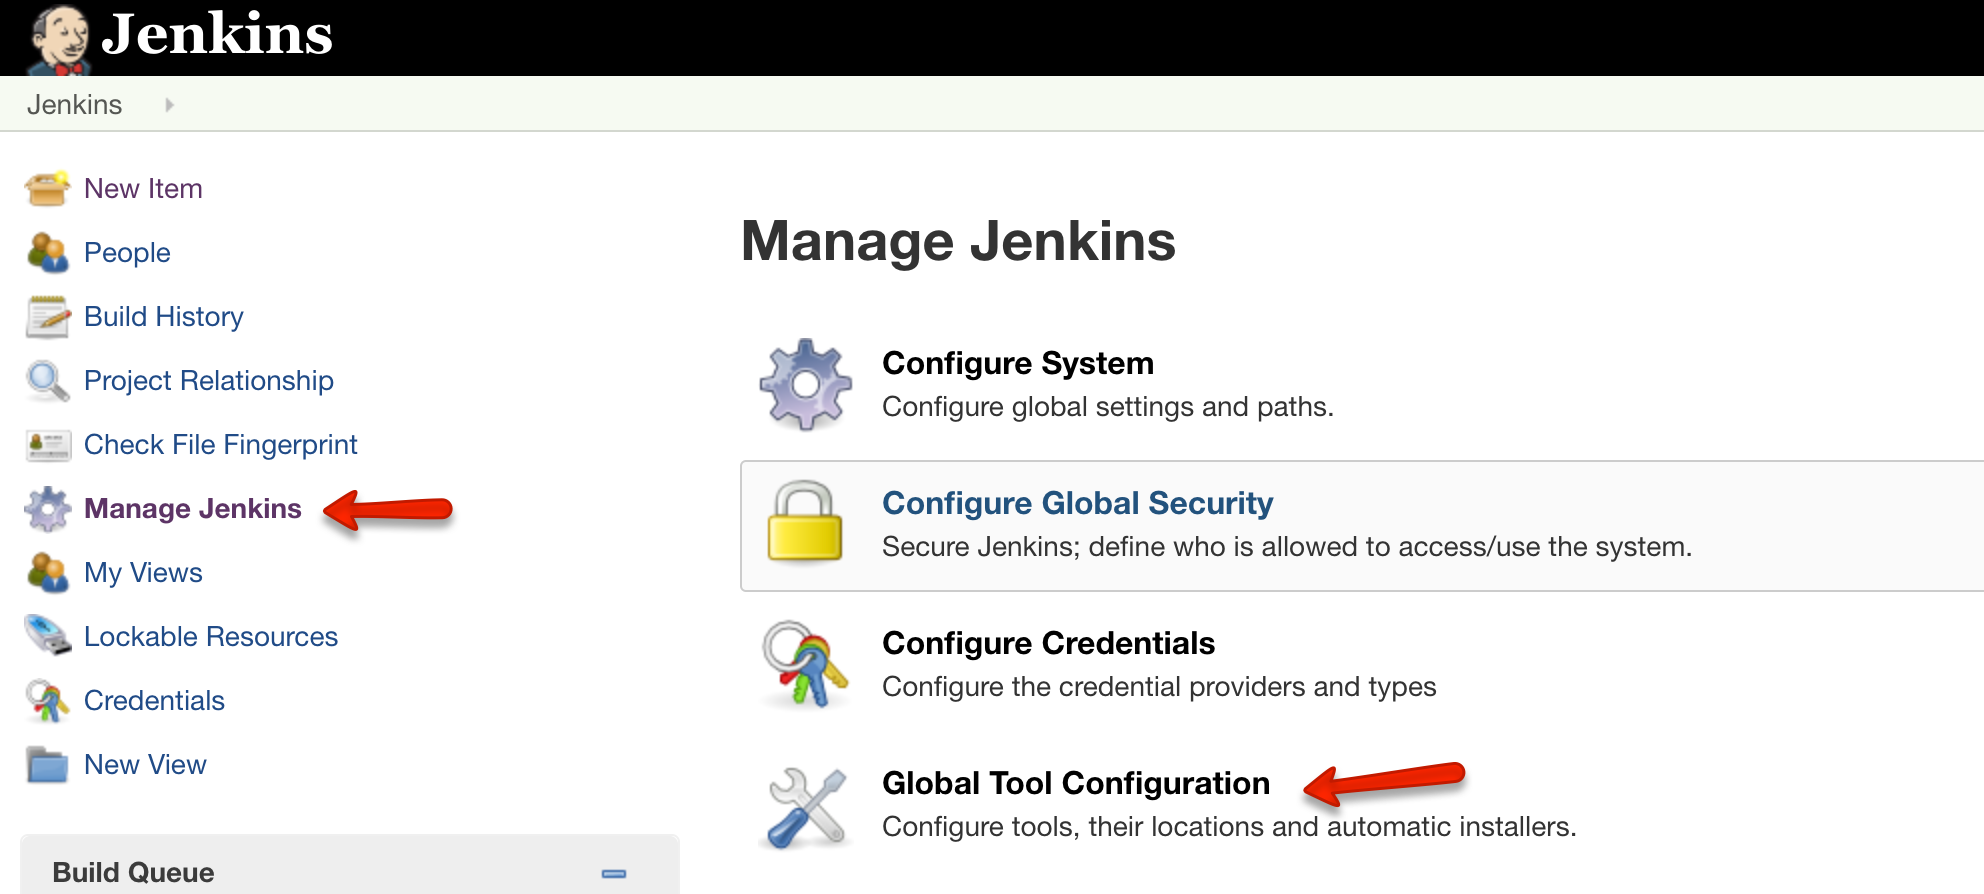Open the Build History link
This screenshot has height=894, width=1984.
[x=164, y=317]
